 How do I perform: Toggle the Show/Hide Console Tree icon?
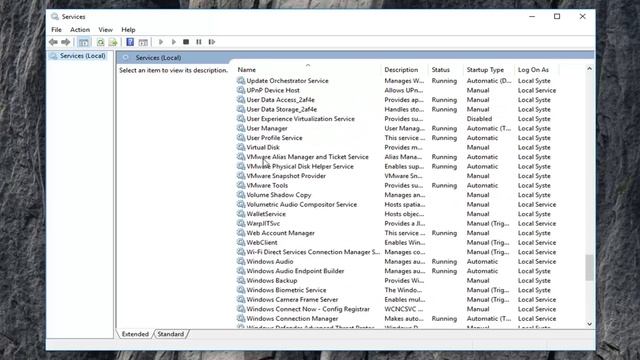tap(84, 42)
